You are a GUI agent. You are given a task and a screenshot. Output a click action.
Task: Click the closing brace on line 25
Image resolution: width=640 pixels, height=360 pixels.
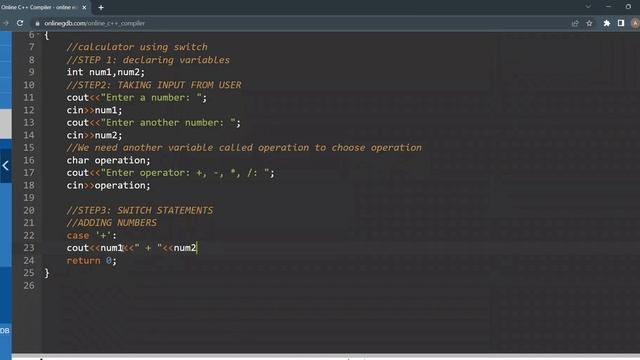click(47, 273)
